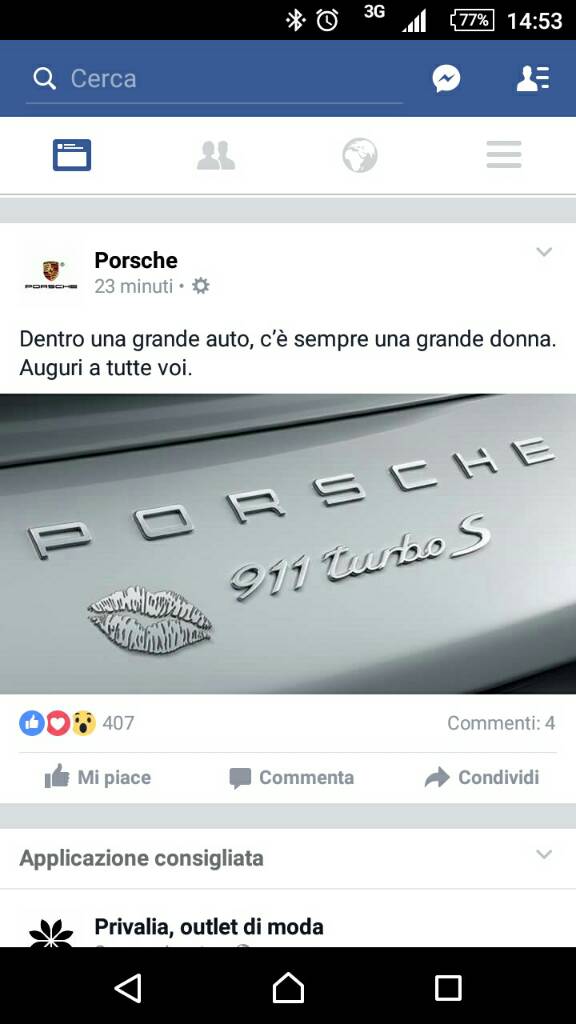Viewport: 576px width, 1024px height.
Task: Open the notifications globe tab
Action: pos(360,155)
